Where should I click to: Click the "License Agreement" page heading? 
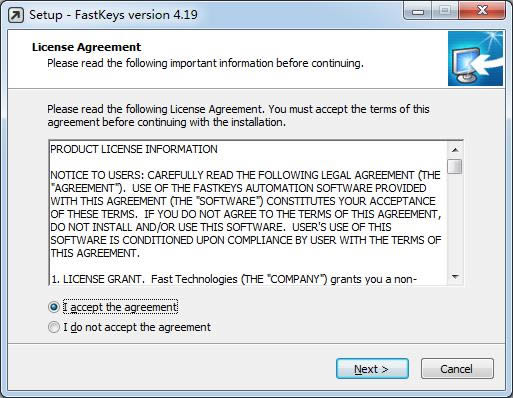pyautogui.click(x=86, y=47)
